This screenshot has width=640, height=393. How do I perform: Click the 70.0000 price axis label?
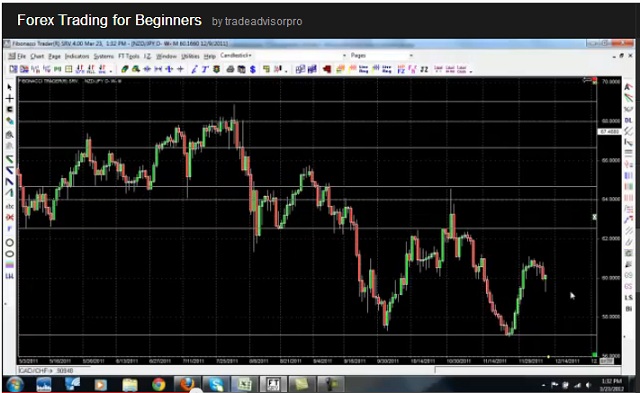click(611, 82)
